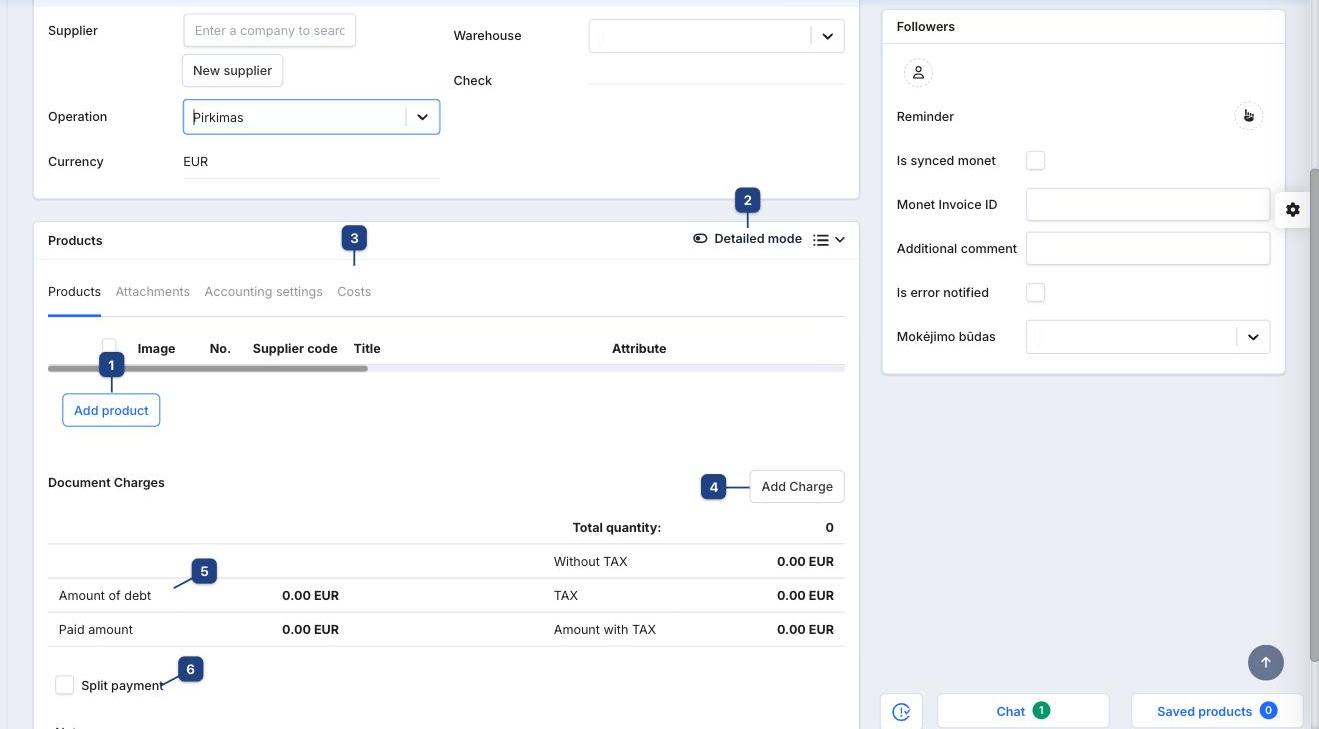
Task: Check the Is synced monet checkbox
Action: [x=1036, y=160]
